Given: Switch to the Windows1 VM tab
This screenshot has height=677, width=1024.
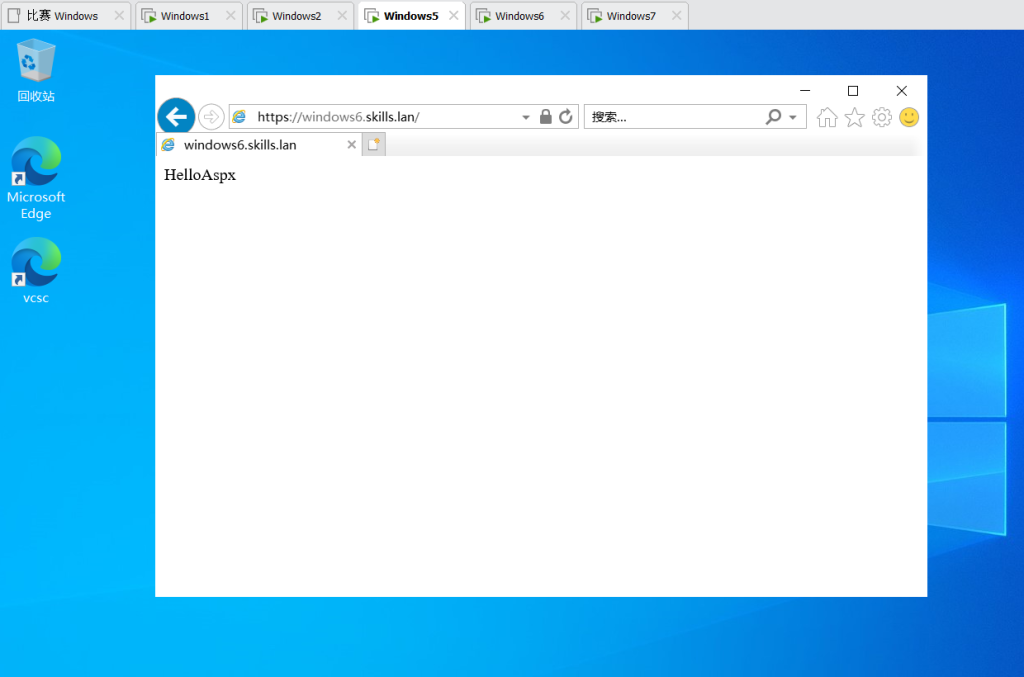Looking at the screenshot, I should [x=184, y=16].
